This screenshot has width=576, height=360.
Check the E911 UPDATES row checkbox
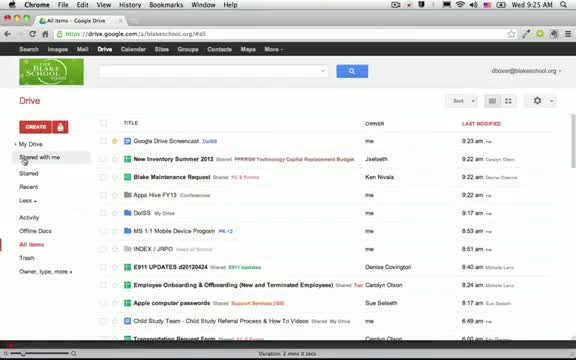[x=103, y=267]
